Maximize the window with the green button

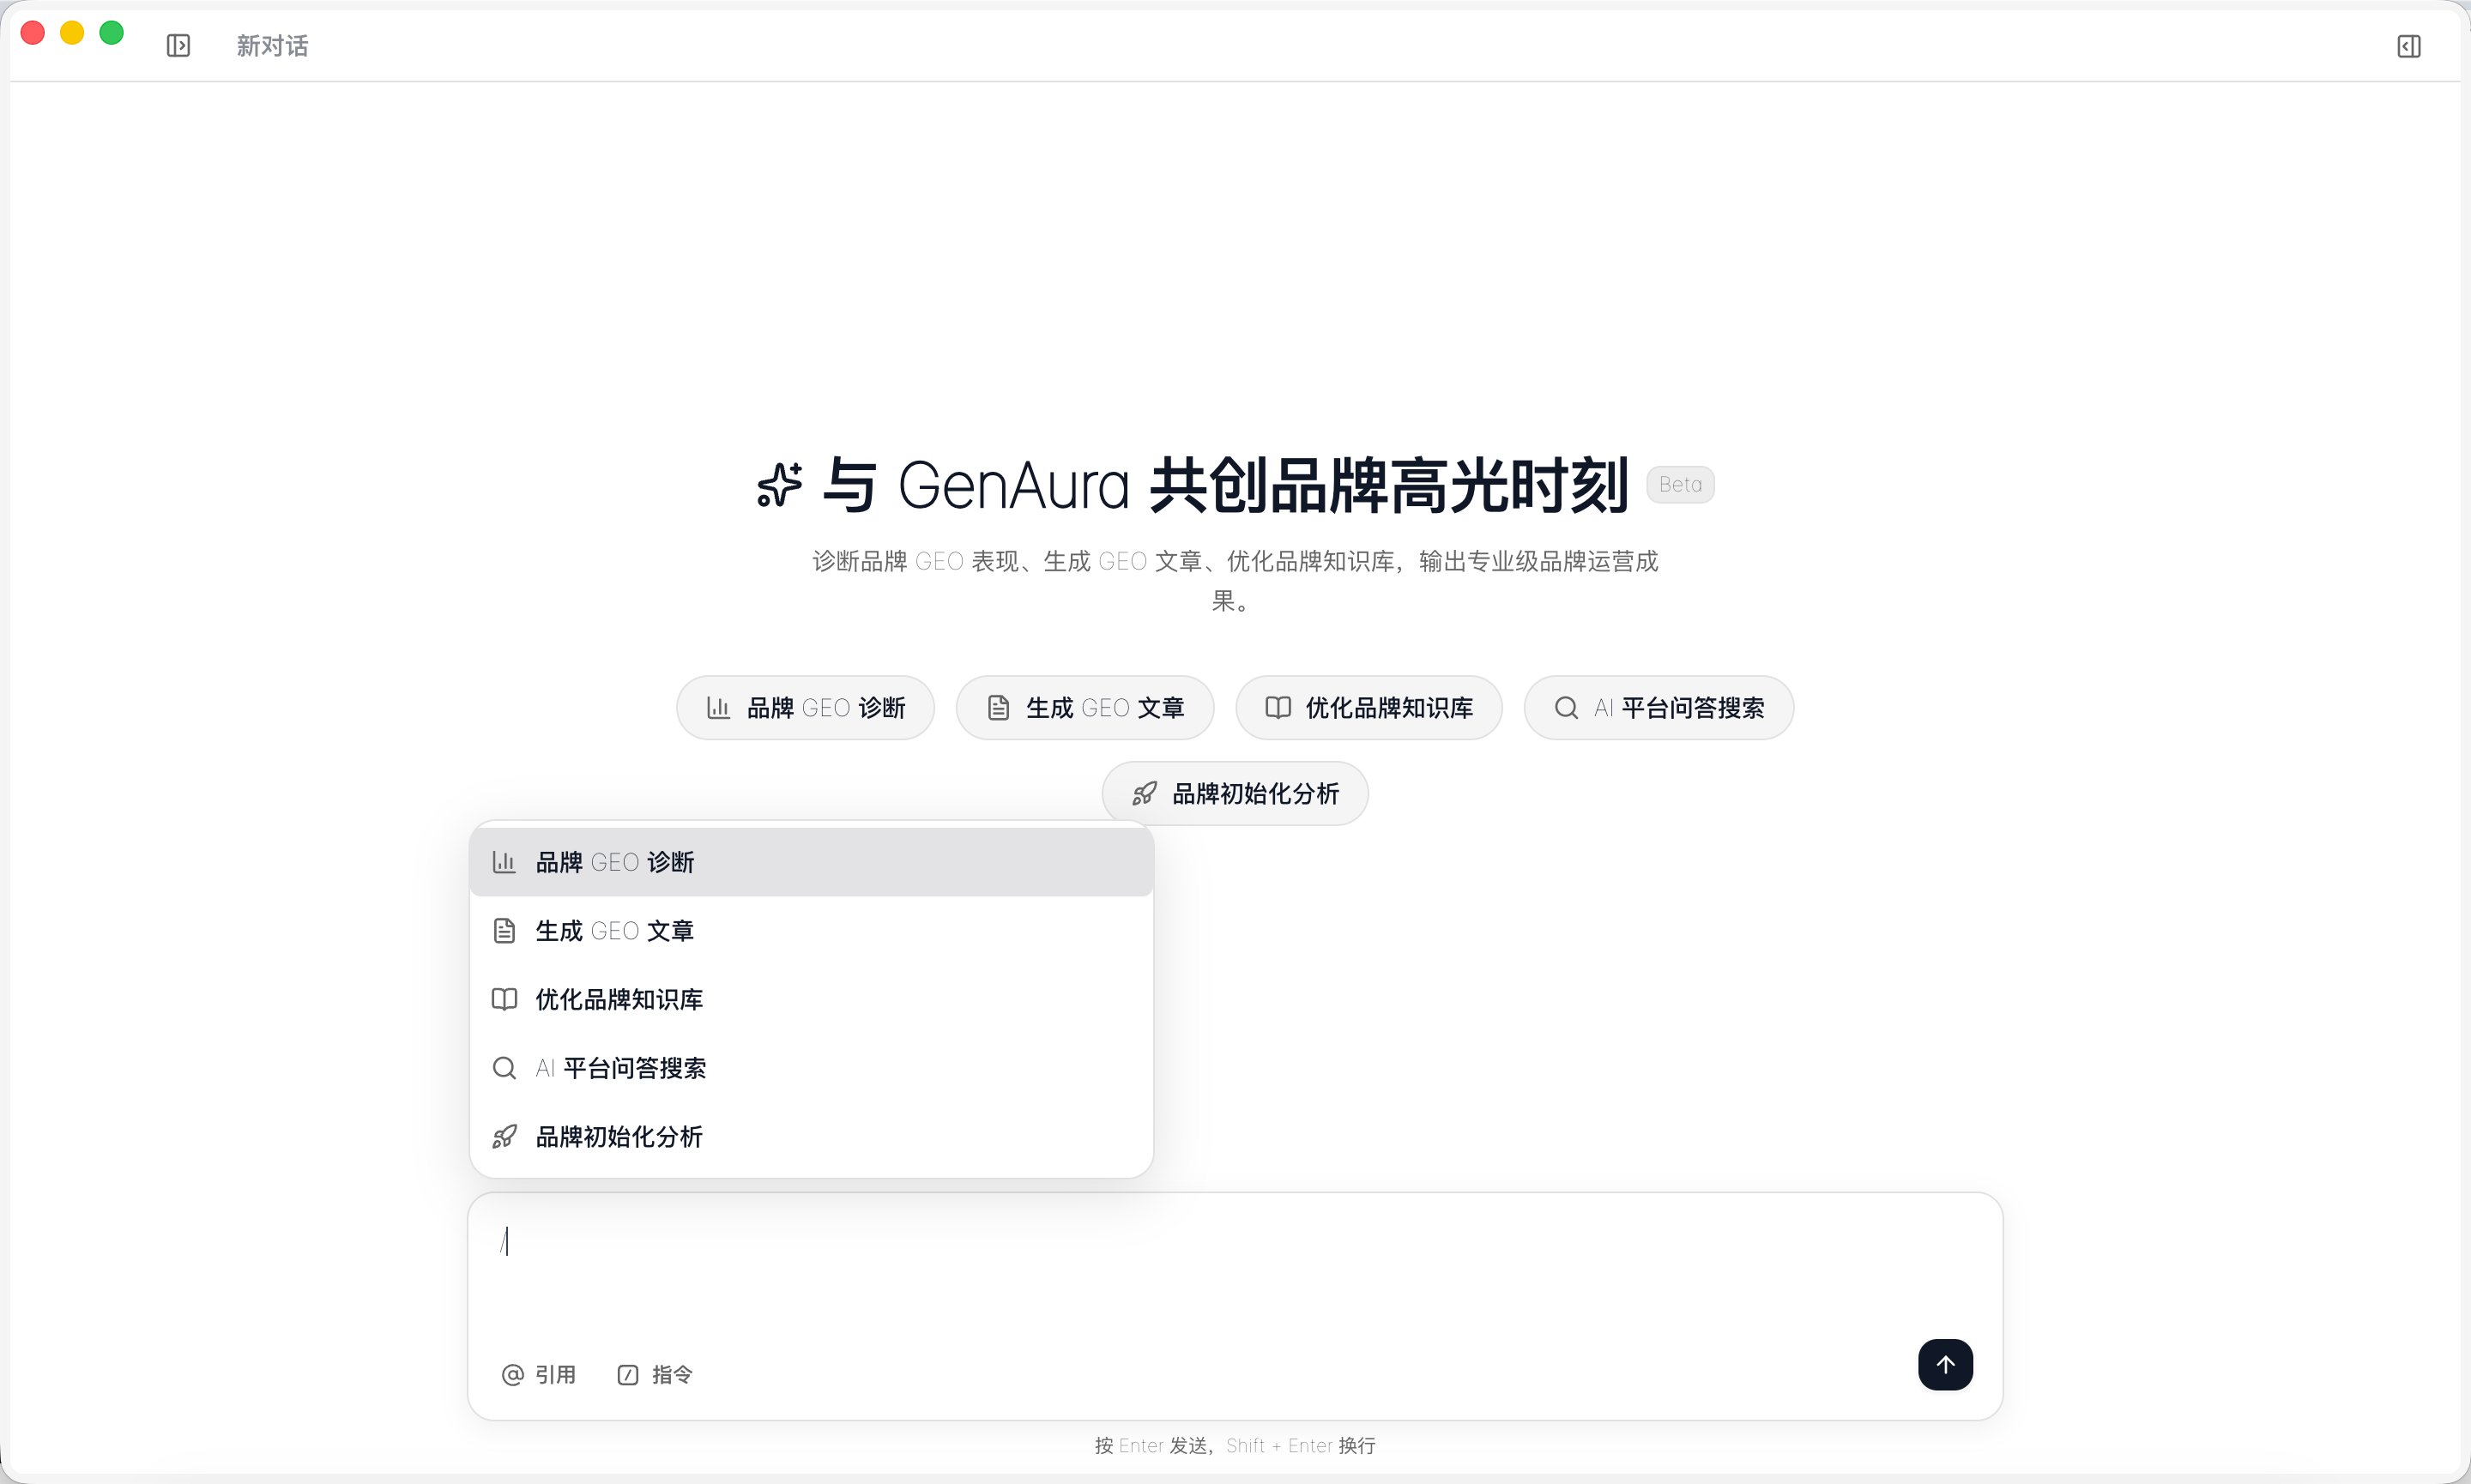point(112,33)
